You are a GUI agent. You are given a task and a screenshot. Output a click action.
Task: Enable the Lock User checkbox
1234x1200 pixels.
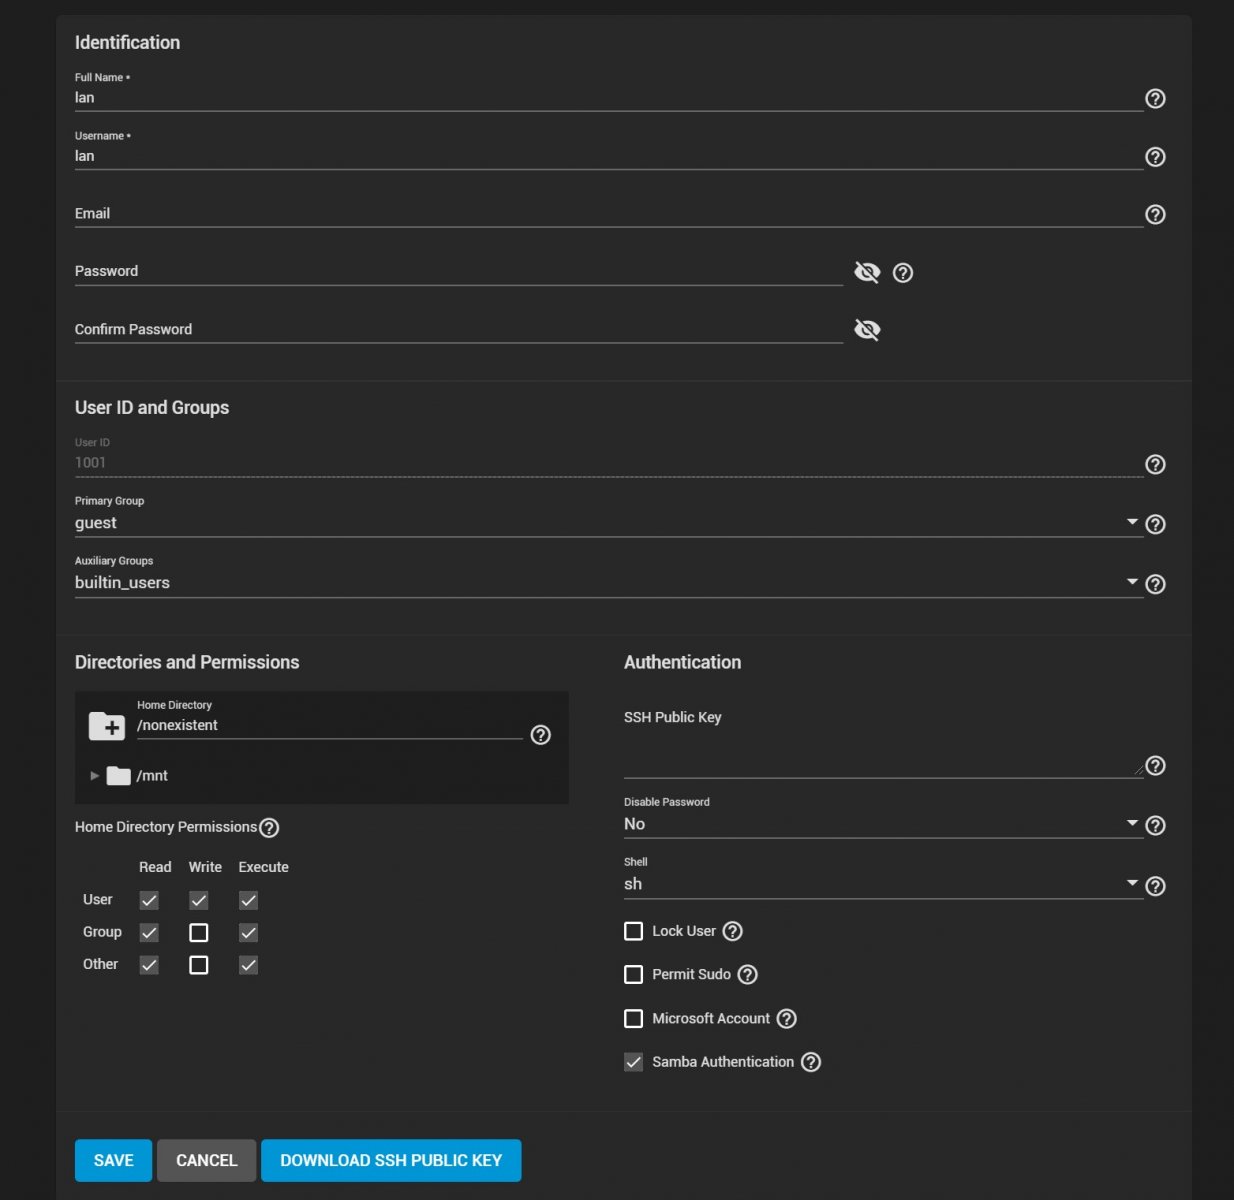(633, 931)
